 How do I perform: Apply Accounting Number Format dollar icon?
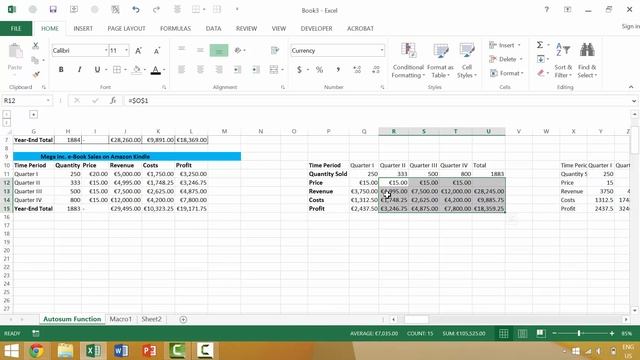click(299, 70)
